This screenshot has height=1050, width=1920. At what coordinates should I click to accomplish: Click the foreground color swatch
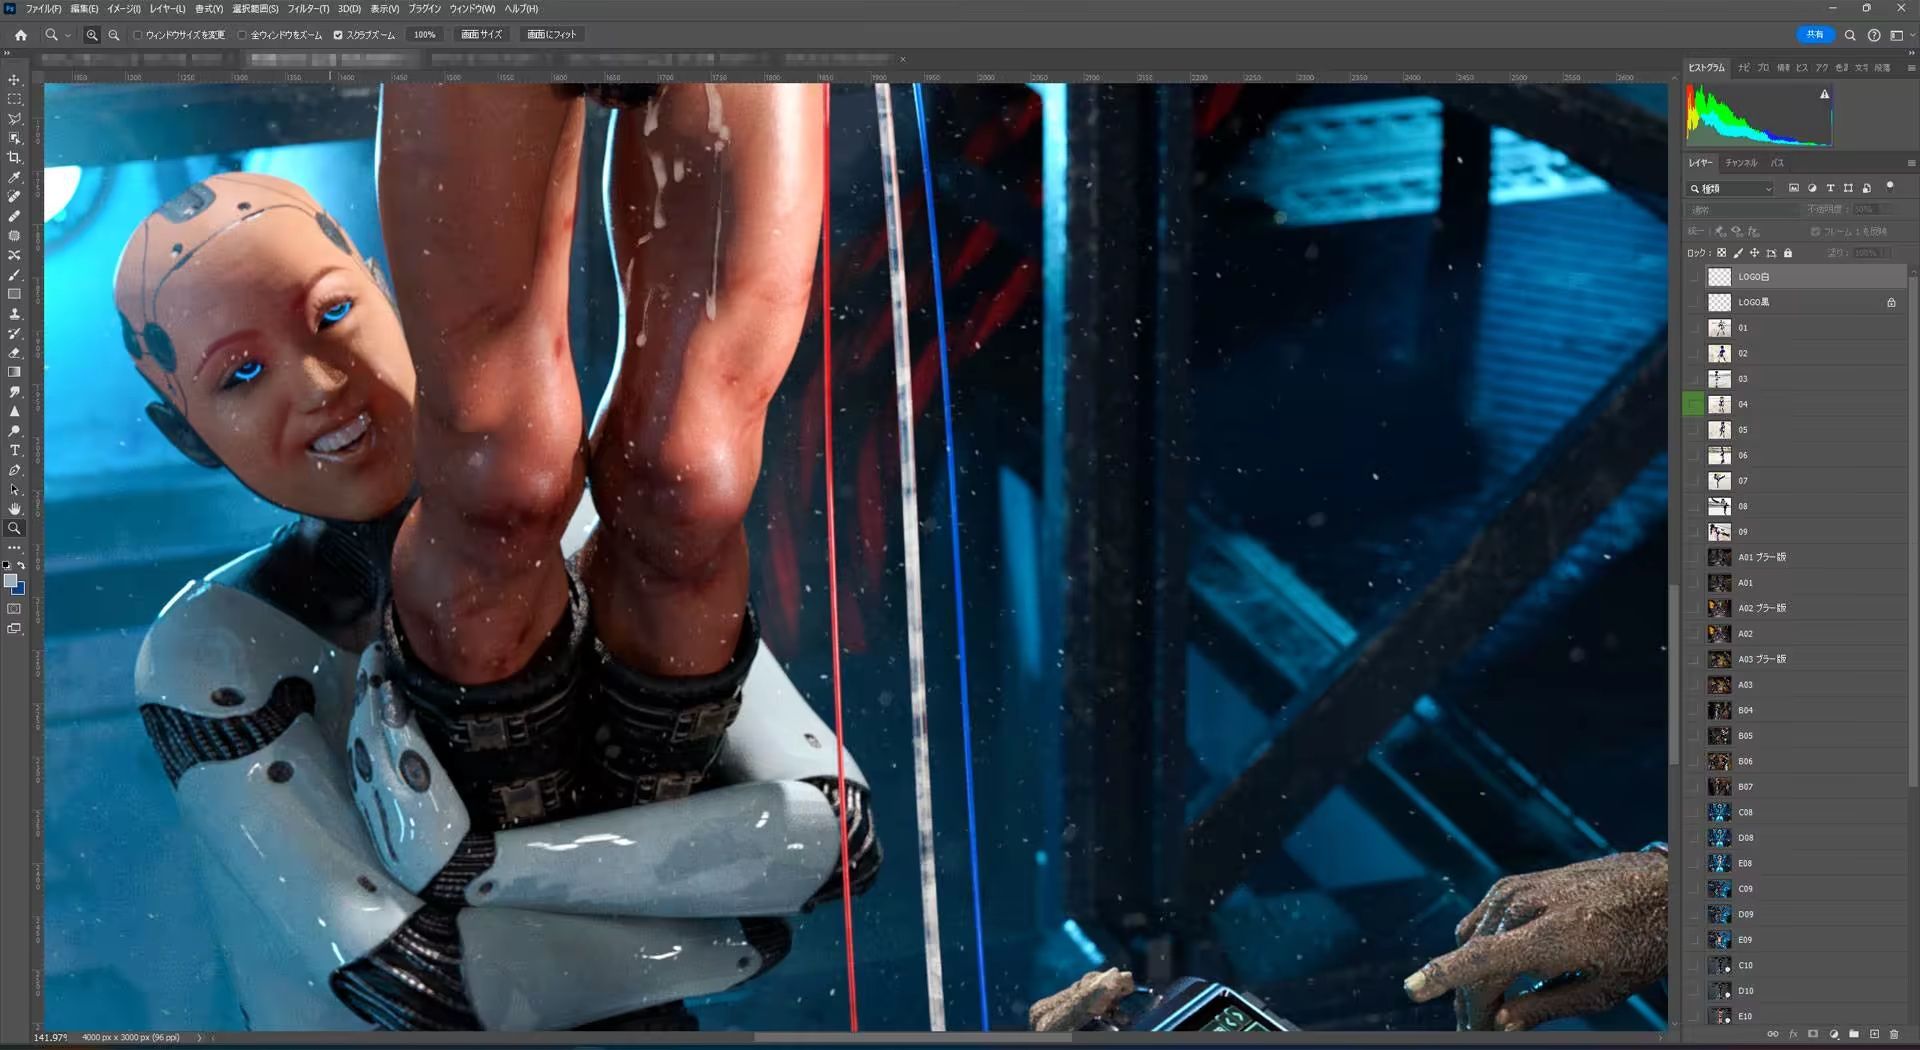tap(10, 581)
